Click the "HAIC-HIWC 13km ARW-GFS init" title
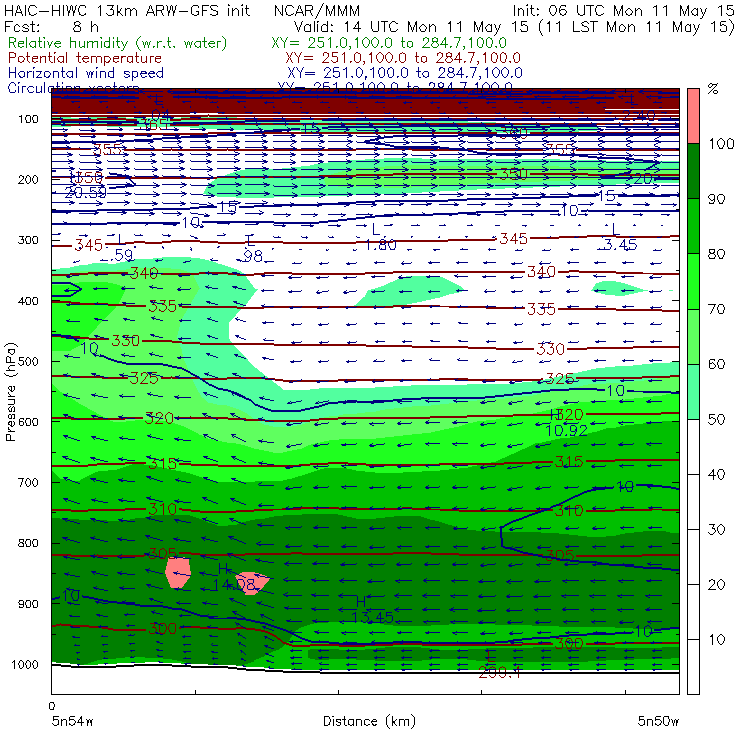This screenshot has width=740, height=740. (x=127, y=10)
